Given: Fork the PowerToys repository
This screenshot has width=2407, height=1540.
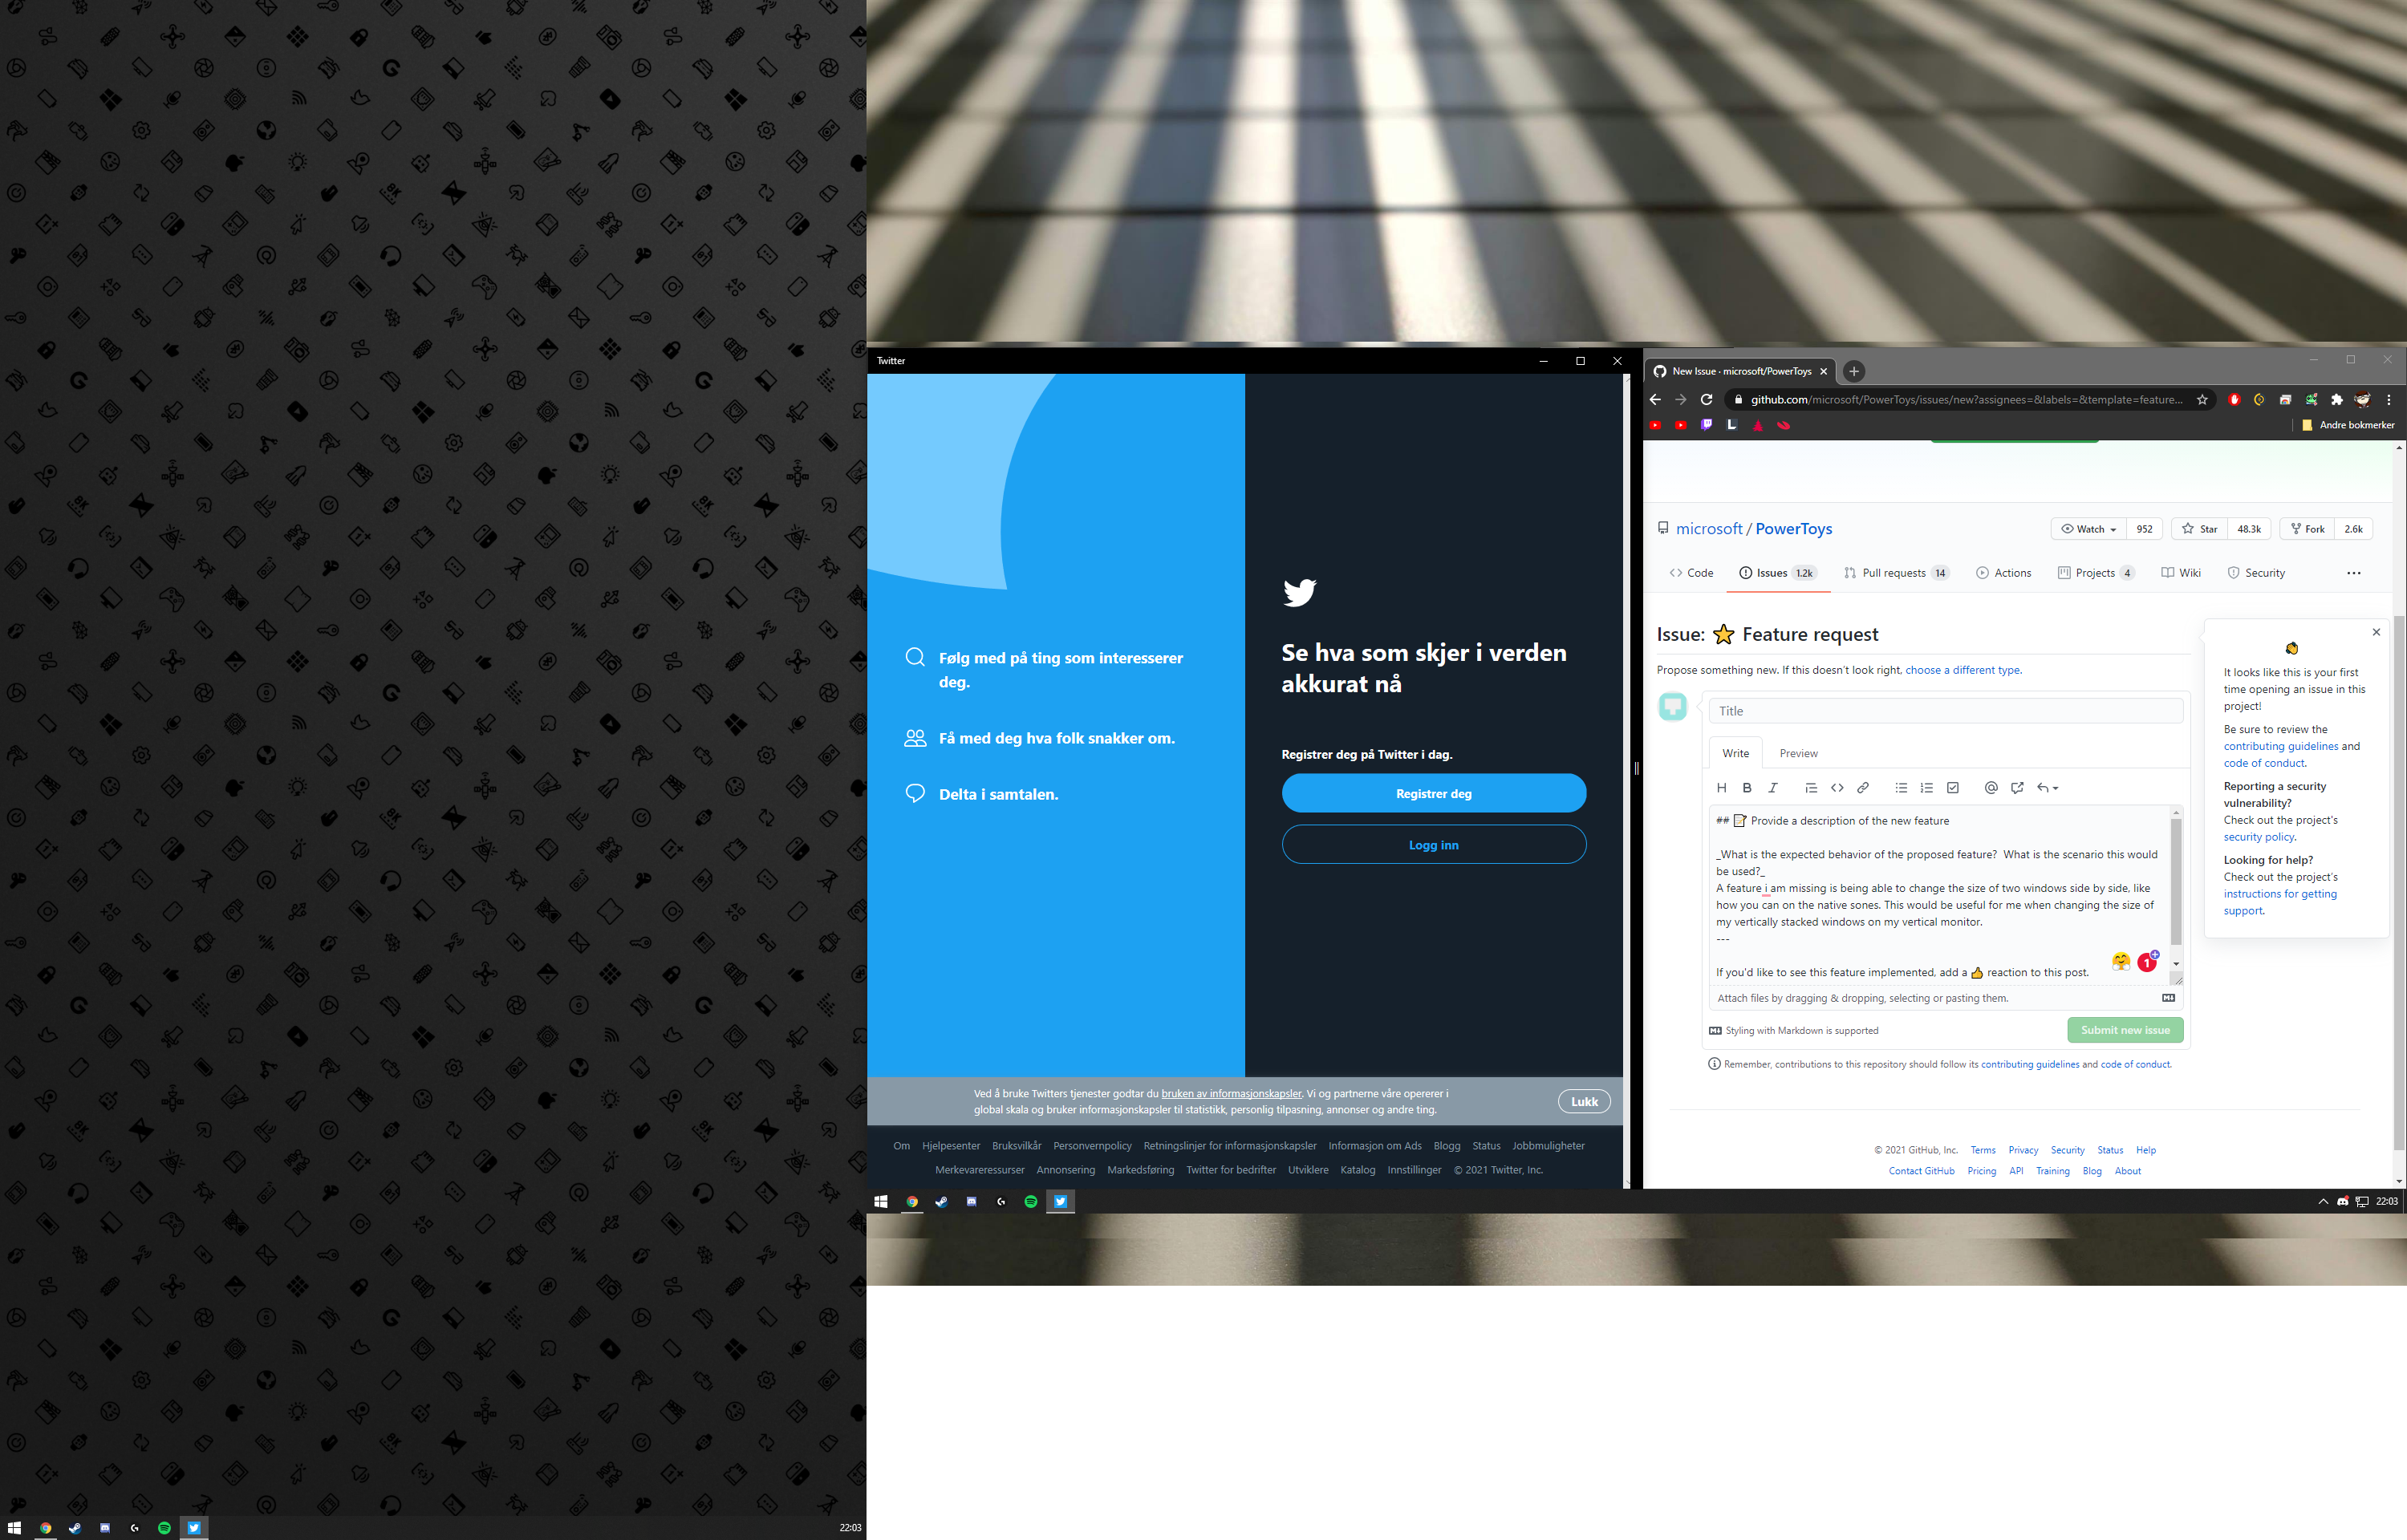Looking at the screenshot, I should click(2307, 529).
